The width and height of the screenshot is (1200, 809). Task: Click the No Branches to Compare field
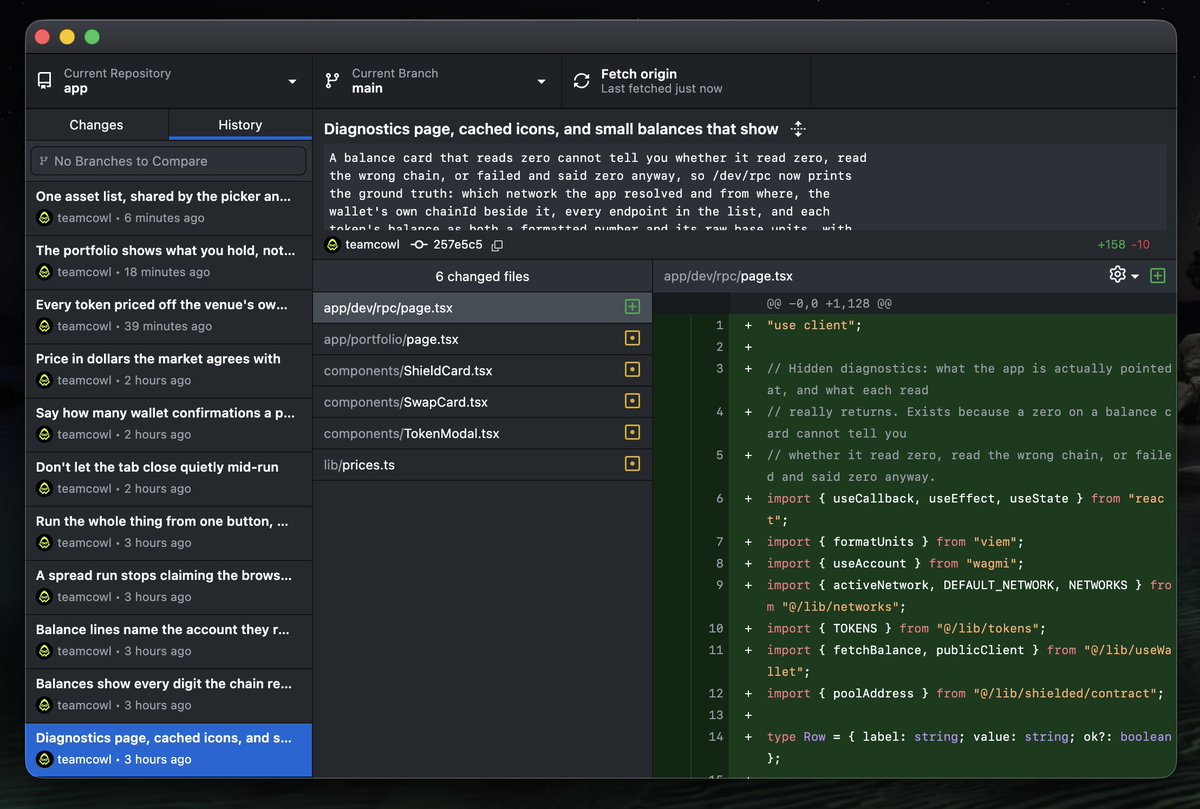coord(169,161)
